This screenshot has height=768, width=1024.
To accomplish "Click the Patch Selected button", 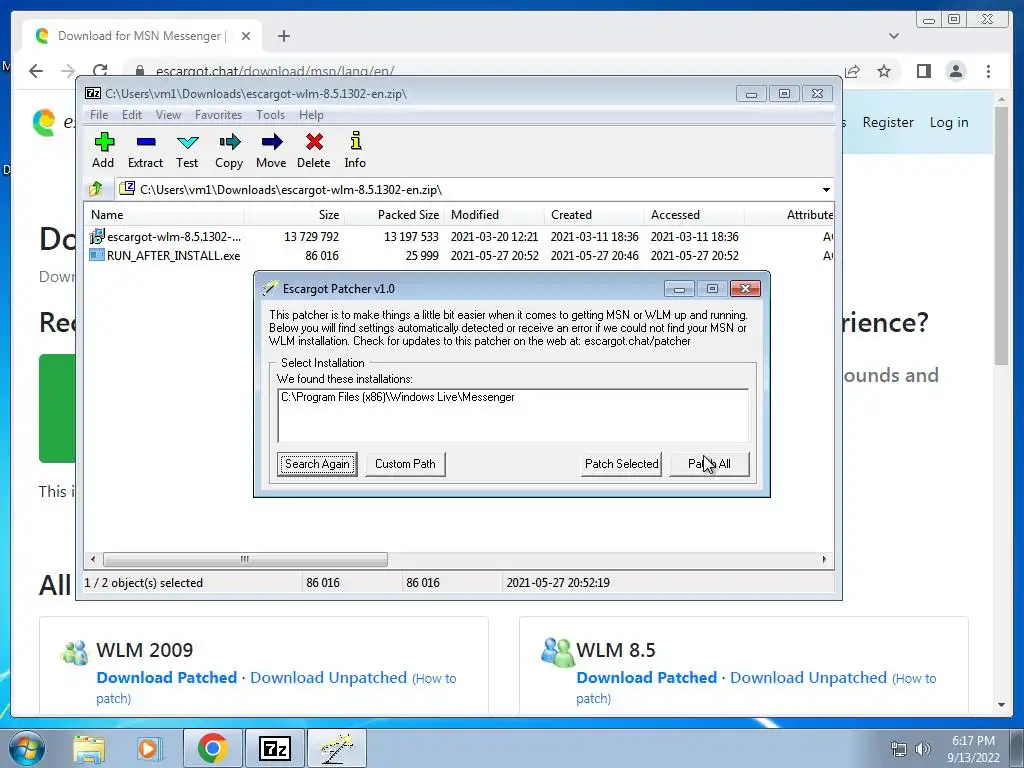I will tap(621, 464).
